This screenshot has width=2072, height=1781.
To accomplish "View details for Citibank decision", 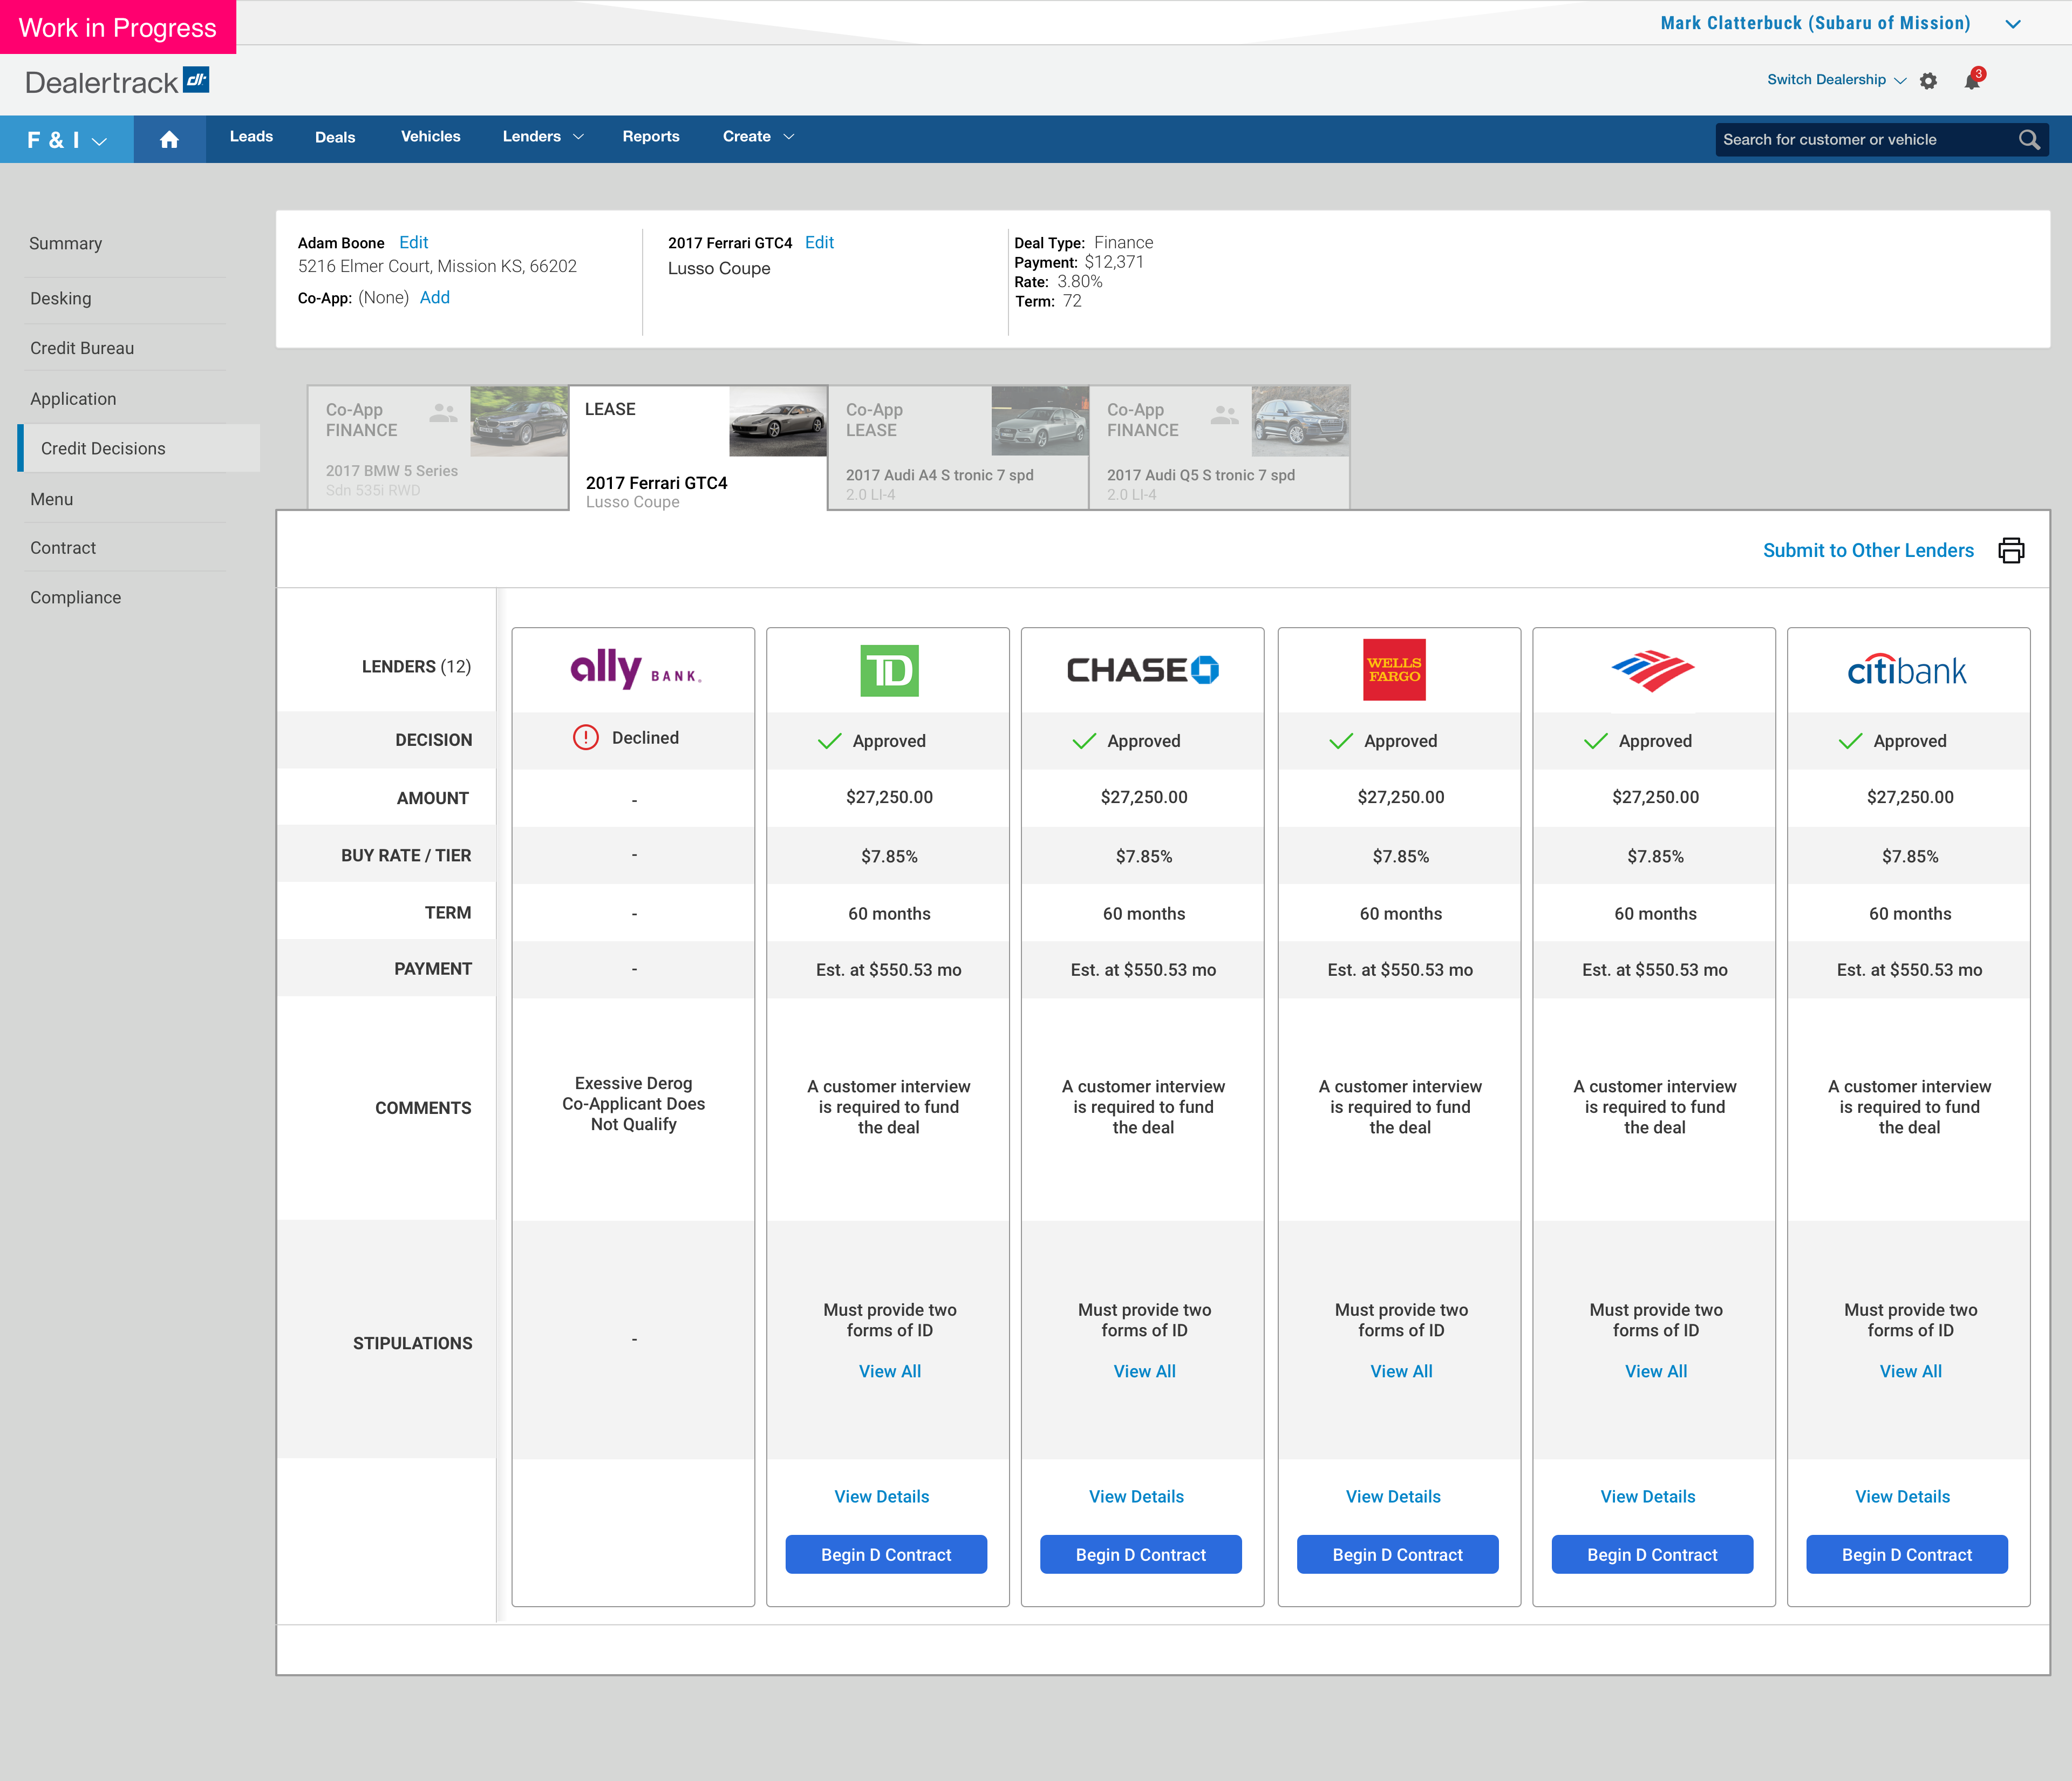I will coord(1903,1497).
